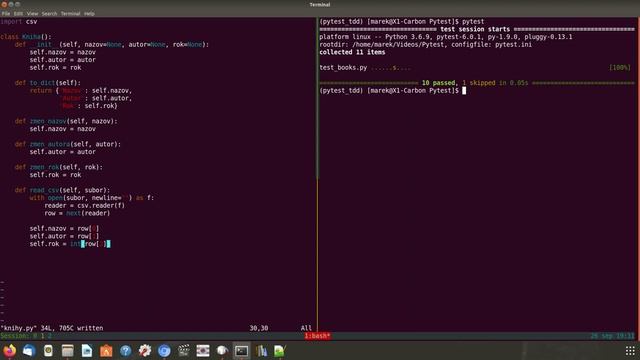
Task: Click the 'pytest' command on first prompt line
Action: pos(473,21)
